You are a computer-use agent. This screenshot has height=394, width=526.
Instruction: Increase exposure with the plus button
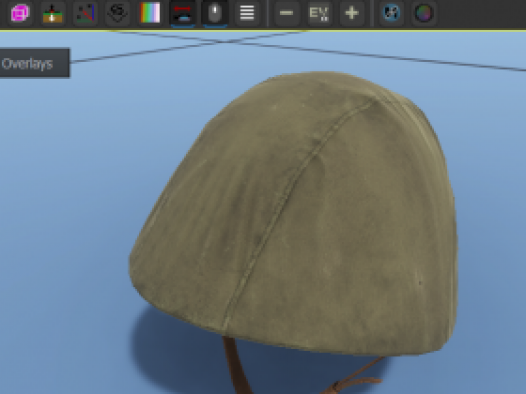point(352,13)
